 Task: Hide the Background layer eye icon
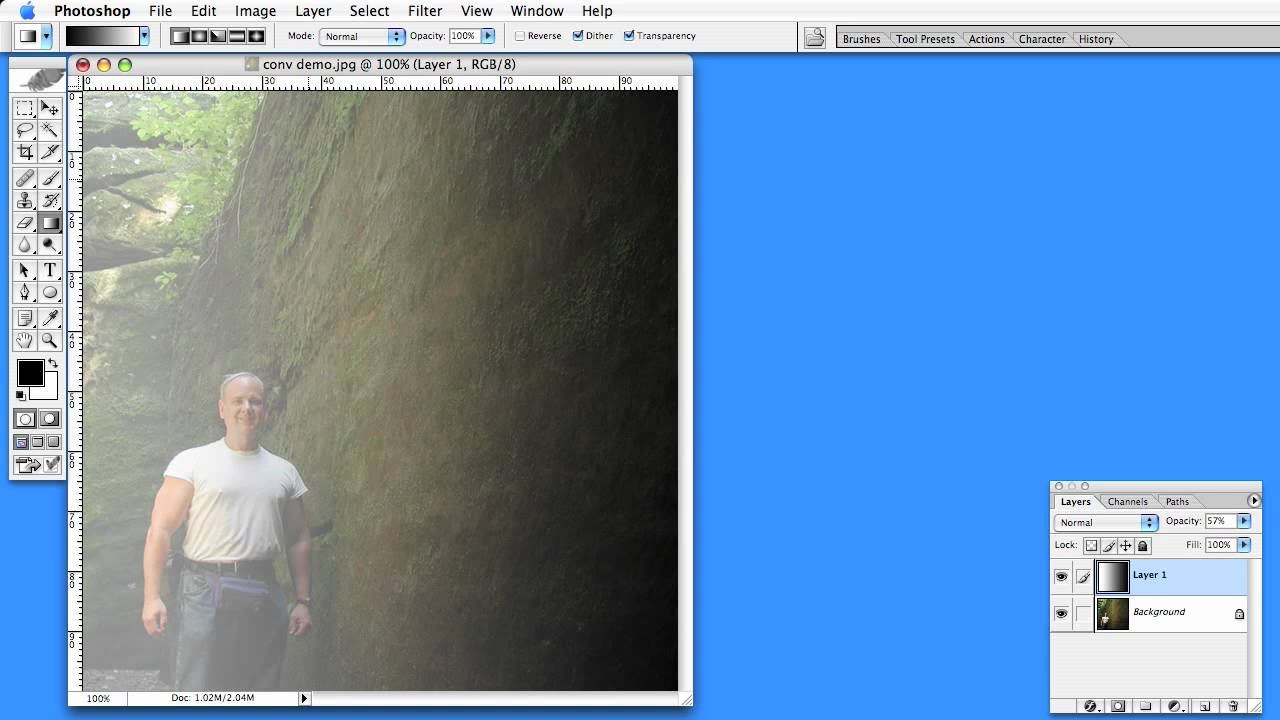coord(1061,613)
